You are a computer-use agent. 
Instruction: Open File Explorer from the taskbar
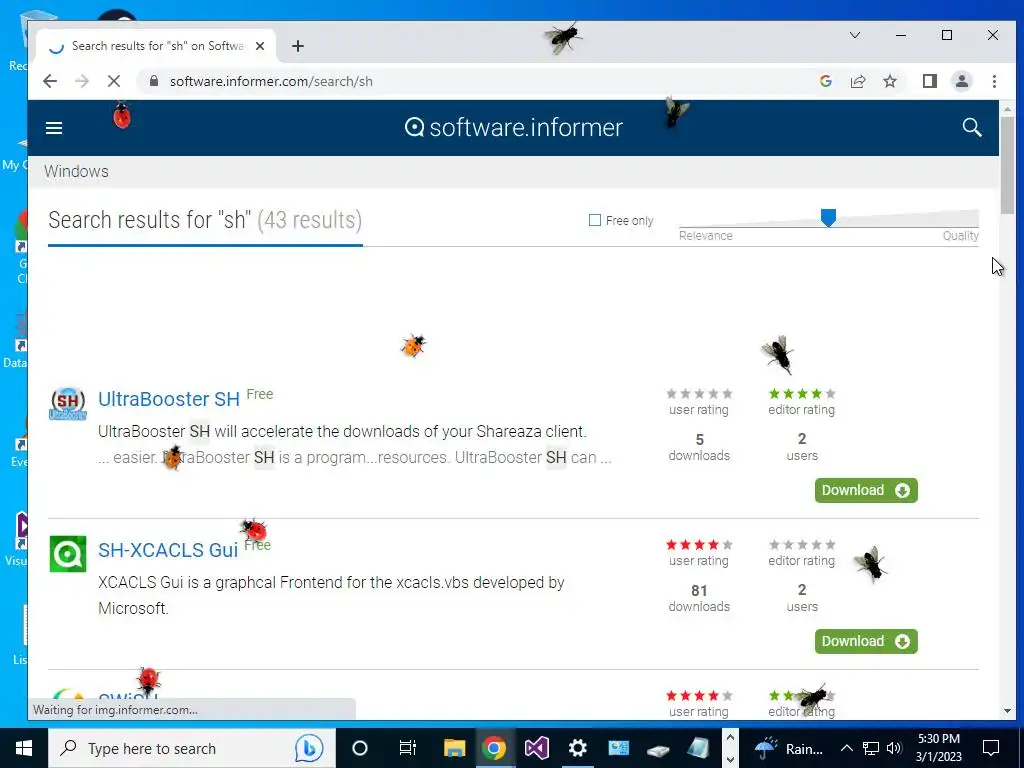click(454, 748)
